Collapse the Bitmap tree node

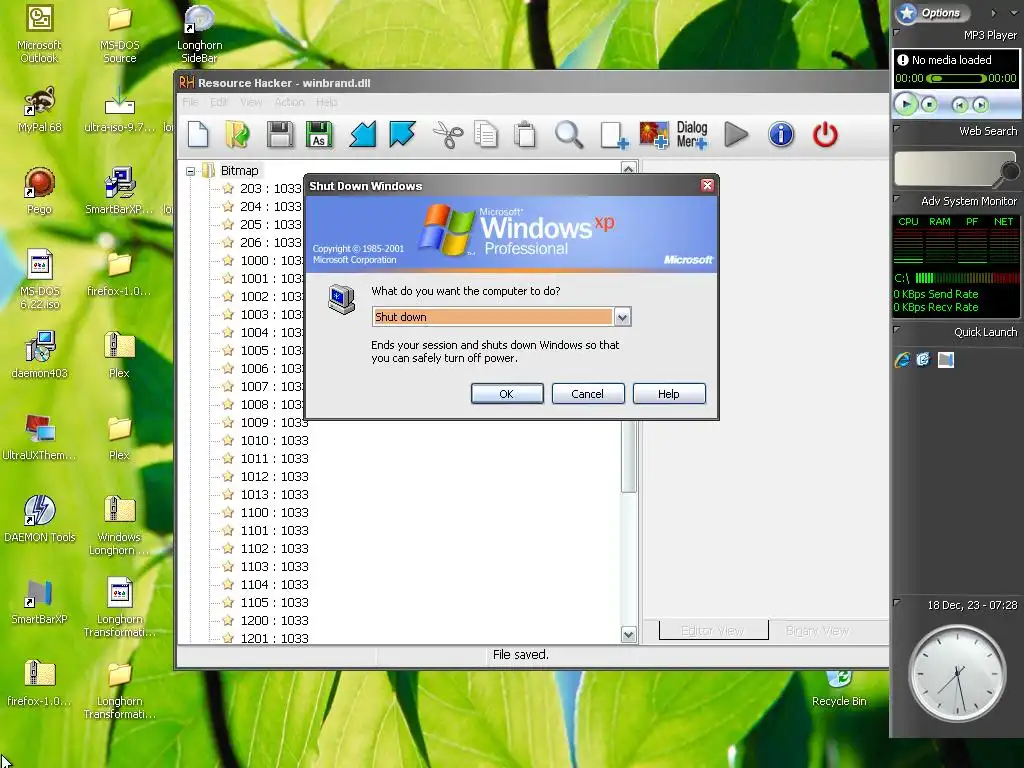(190, 171)
